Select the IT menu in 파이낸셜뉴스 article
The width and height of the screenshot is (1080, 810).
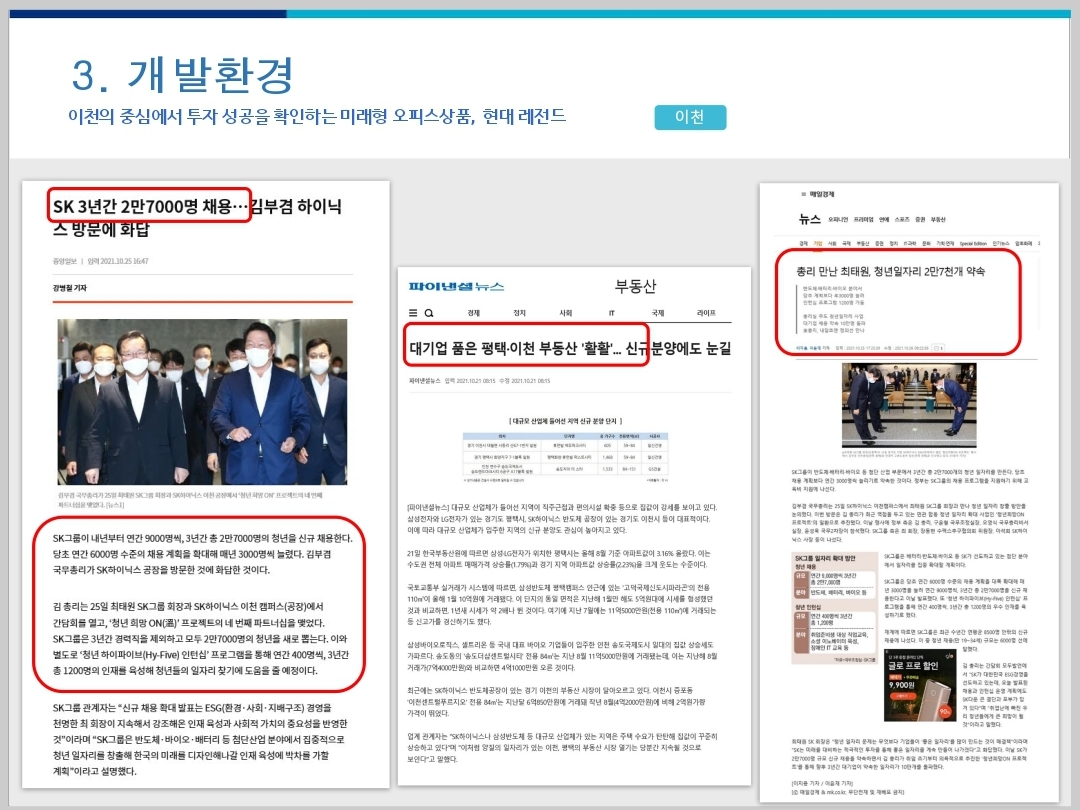[612, 313]
